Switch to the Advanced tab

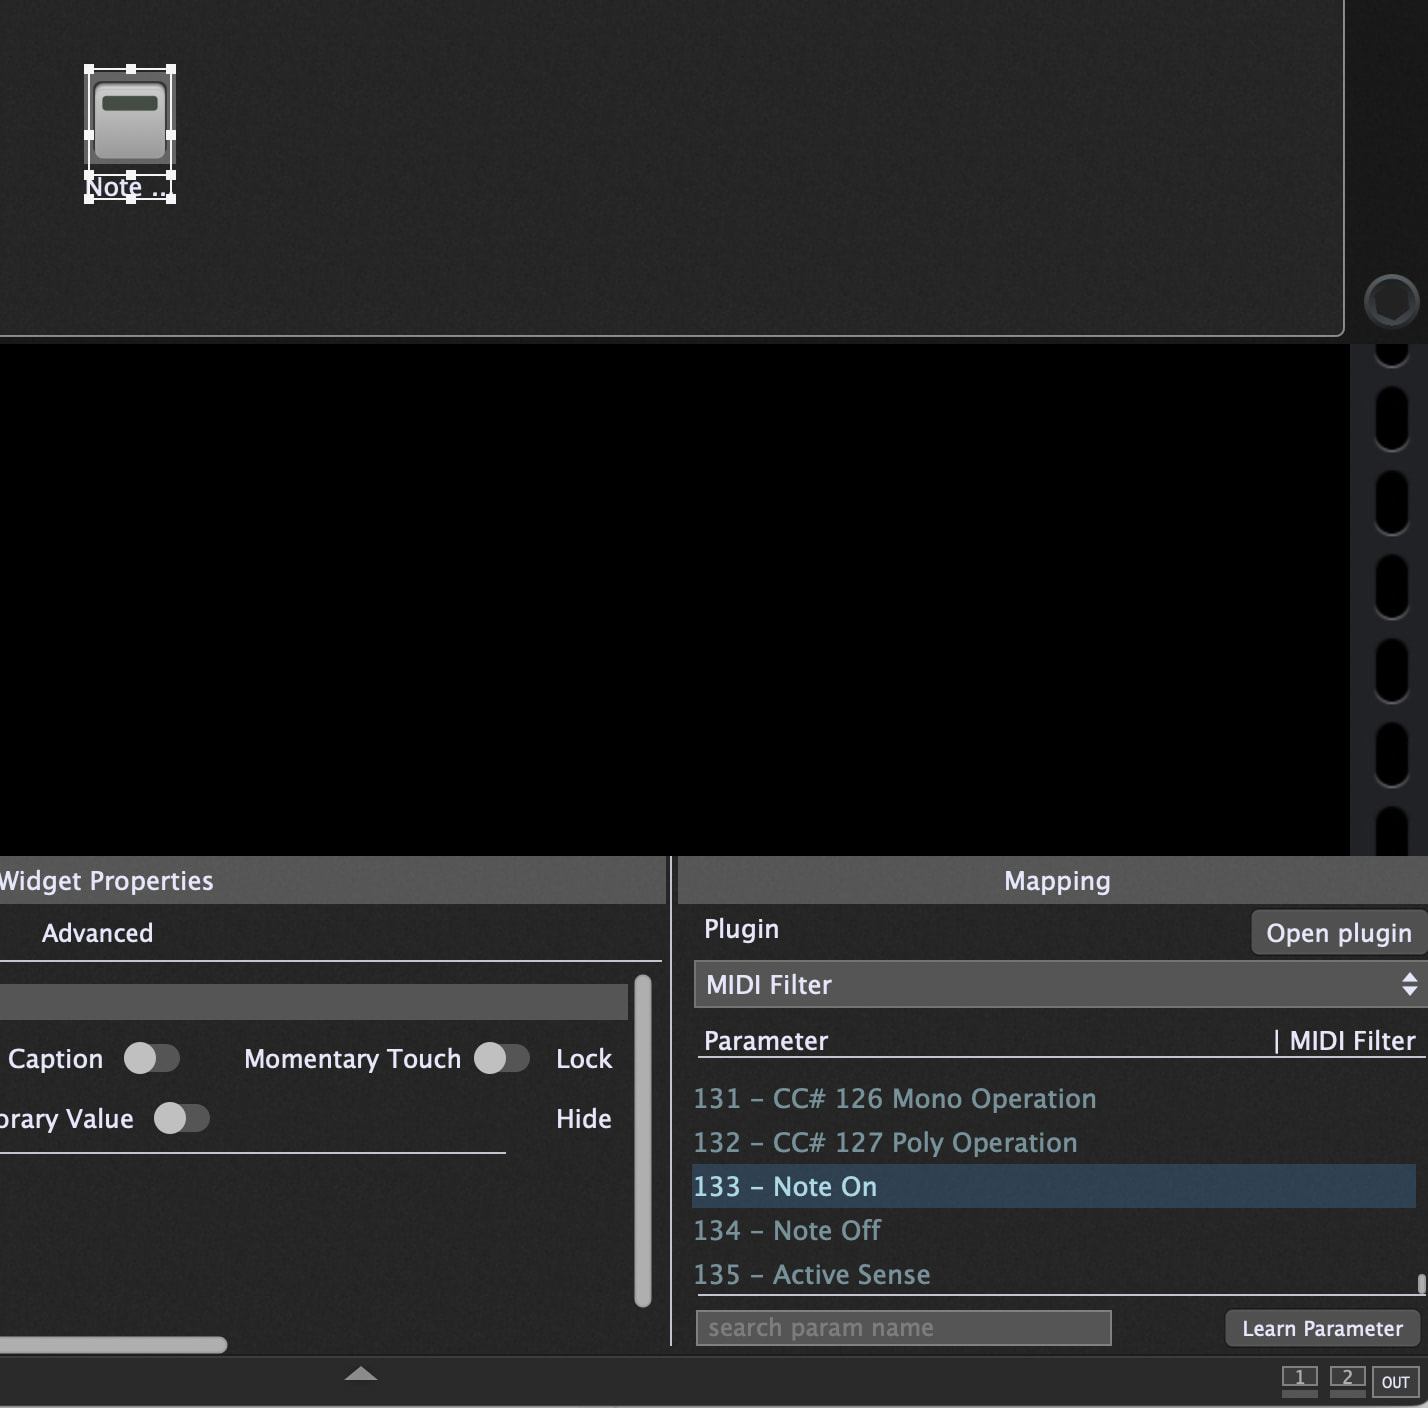(x=97, y=933)
